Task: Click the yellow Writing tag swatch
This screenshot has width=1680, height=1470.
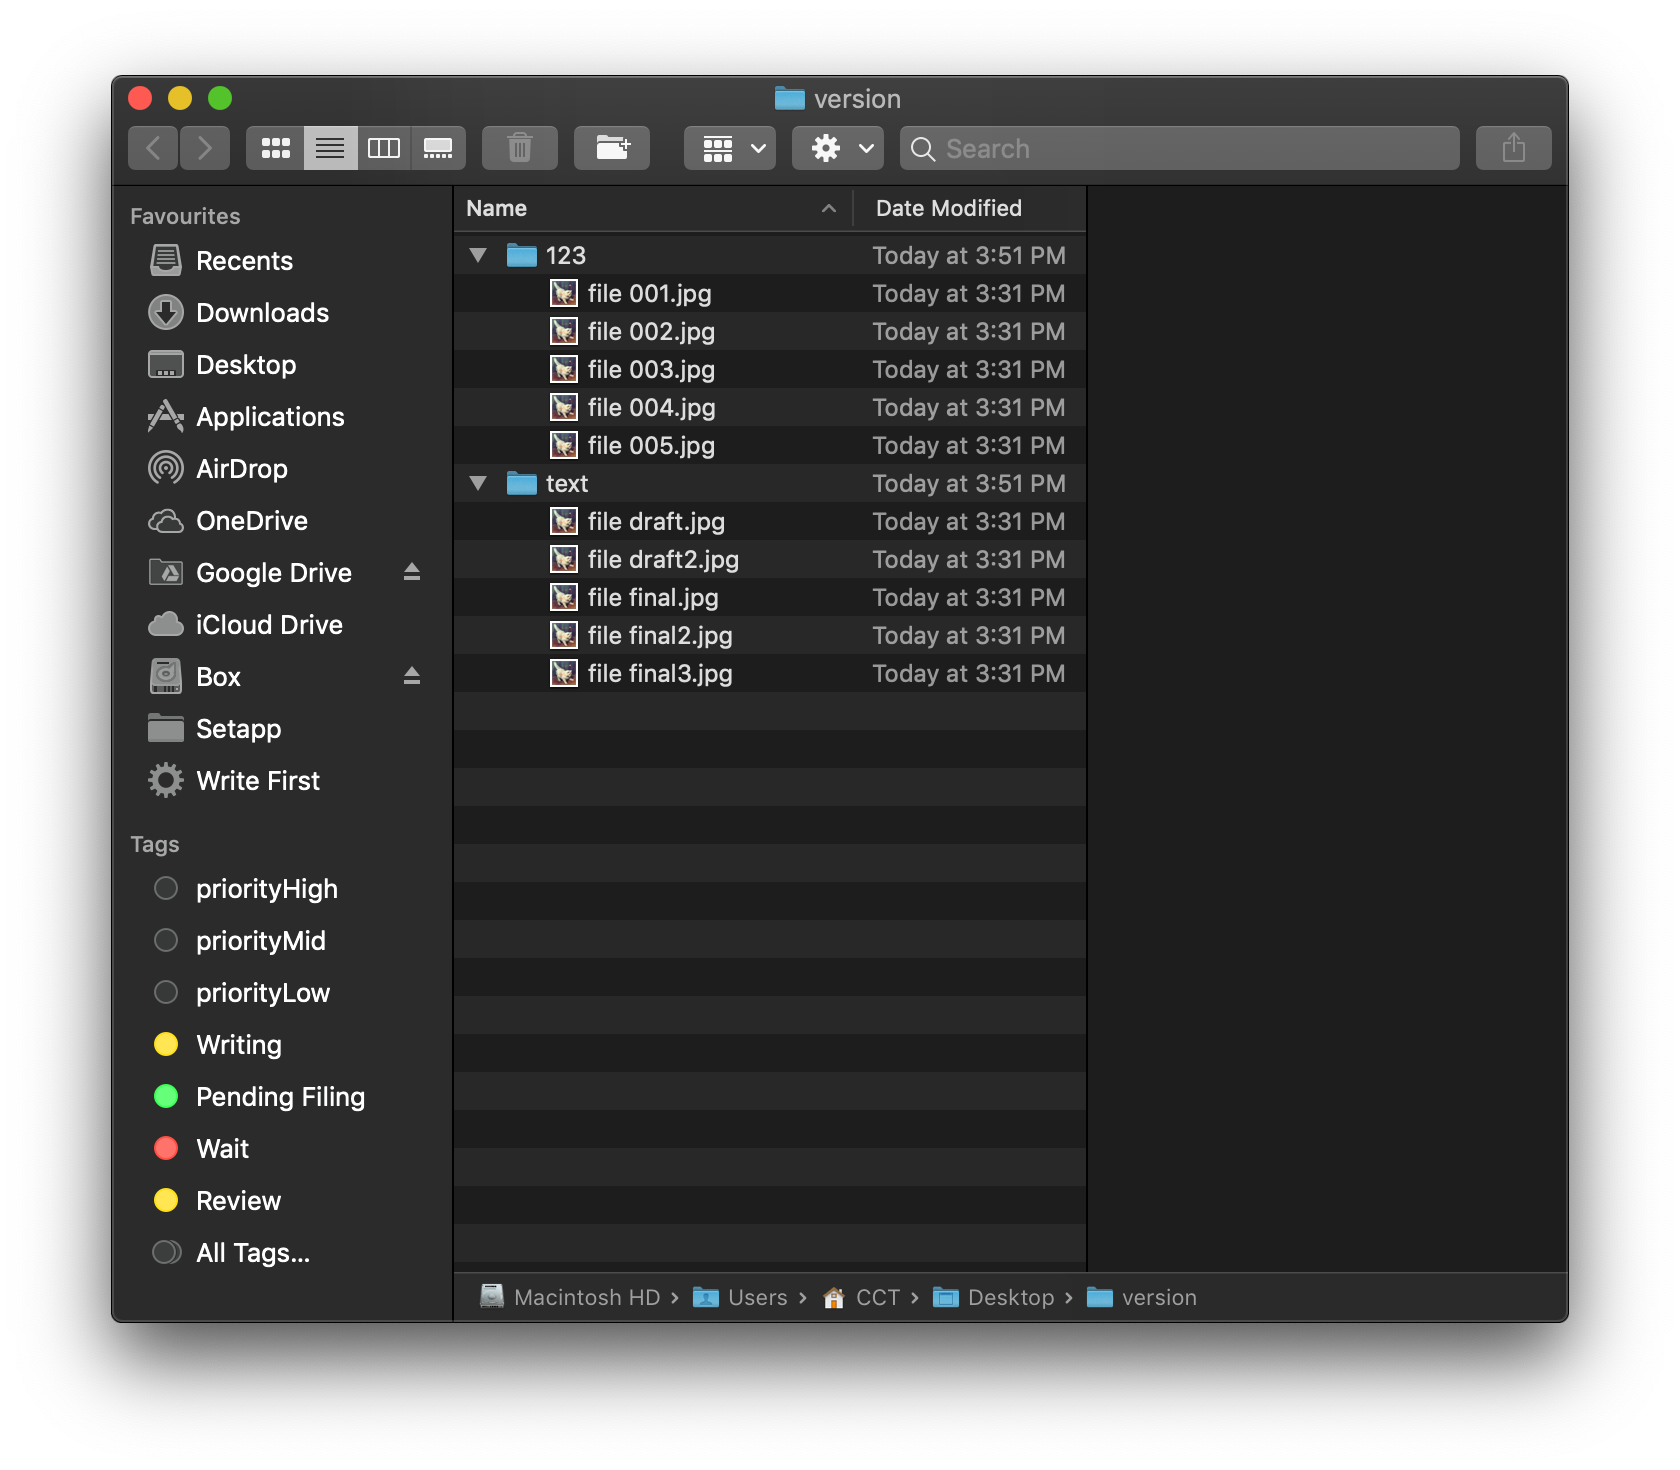Action: 165,1044
